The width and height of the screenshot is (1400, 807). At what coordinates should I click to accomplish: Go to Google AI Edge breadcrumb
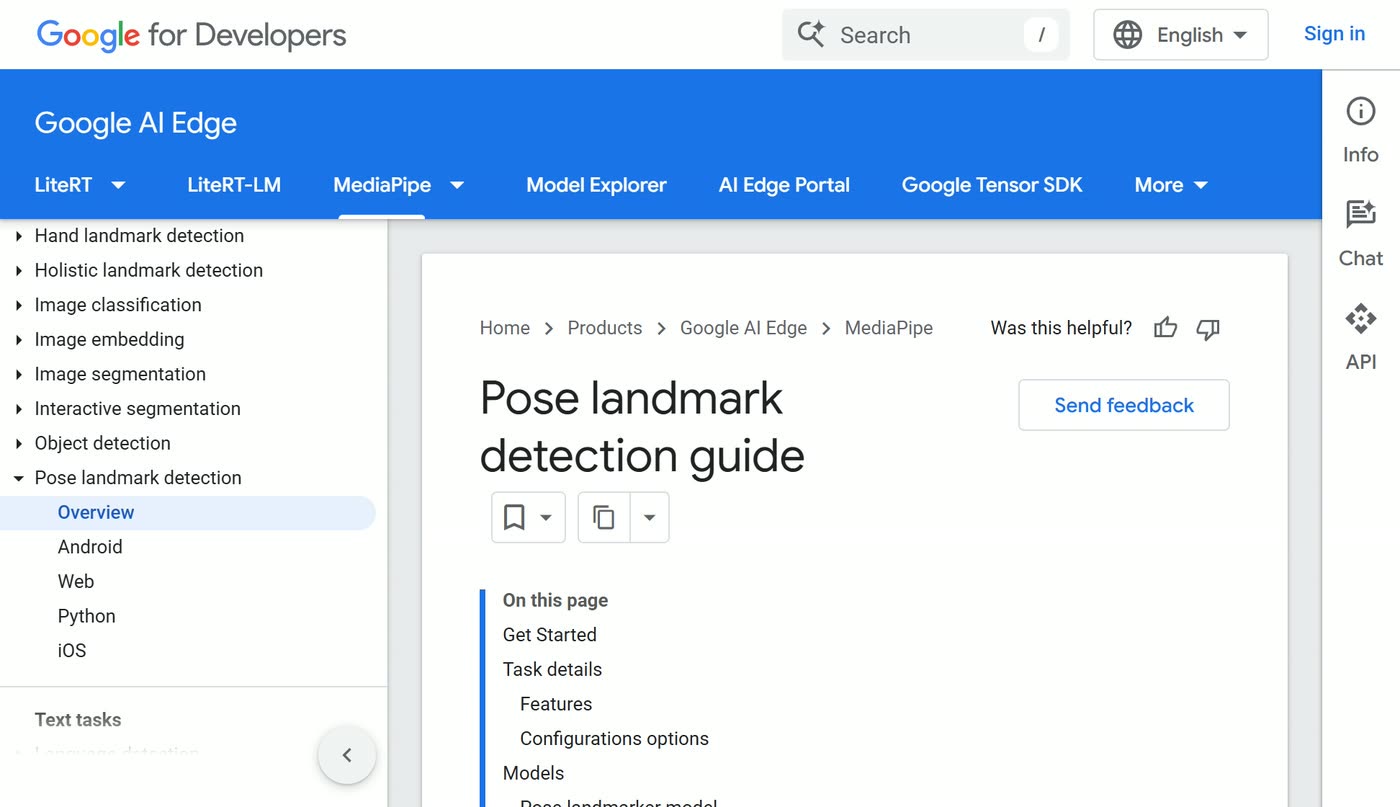(x=743, y=328)
